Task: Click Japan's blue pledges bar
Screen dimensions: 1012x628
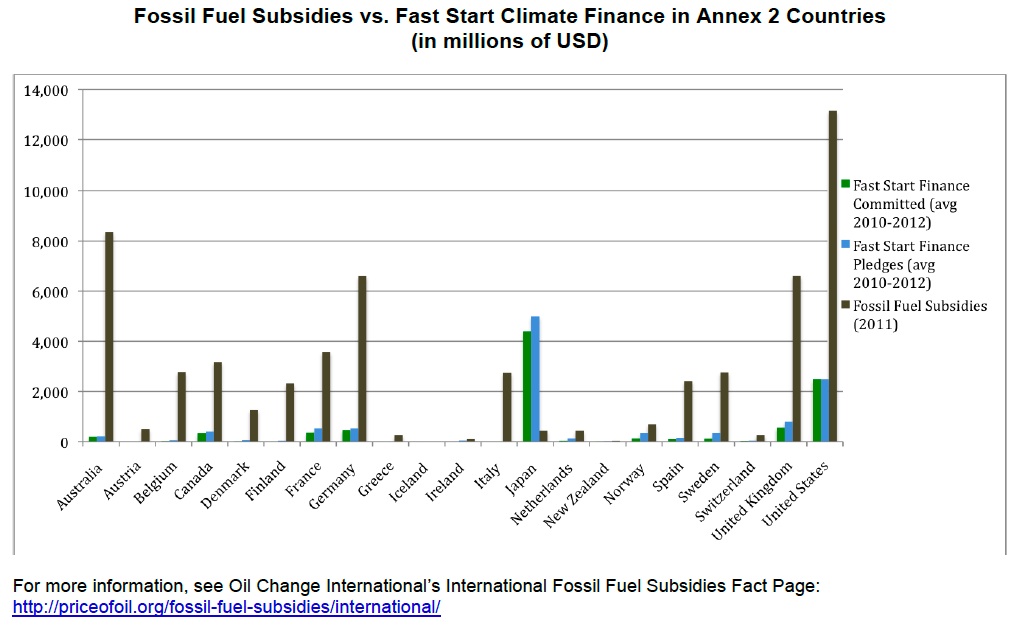Action: click(x=535, y=379)
